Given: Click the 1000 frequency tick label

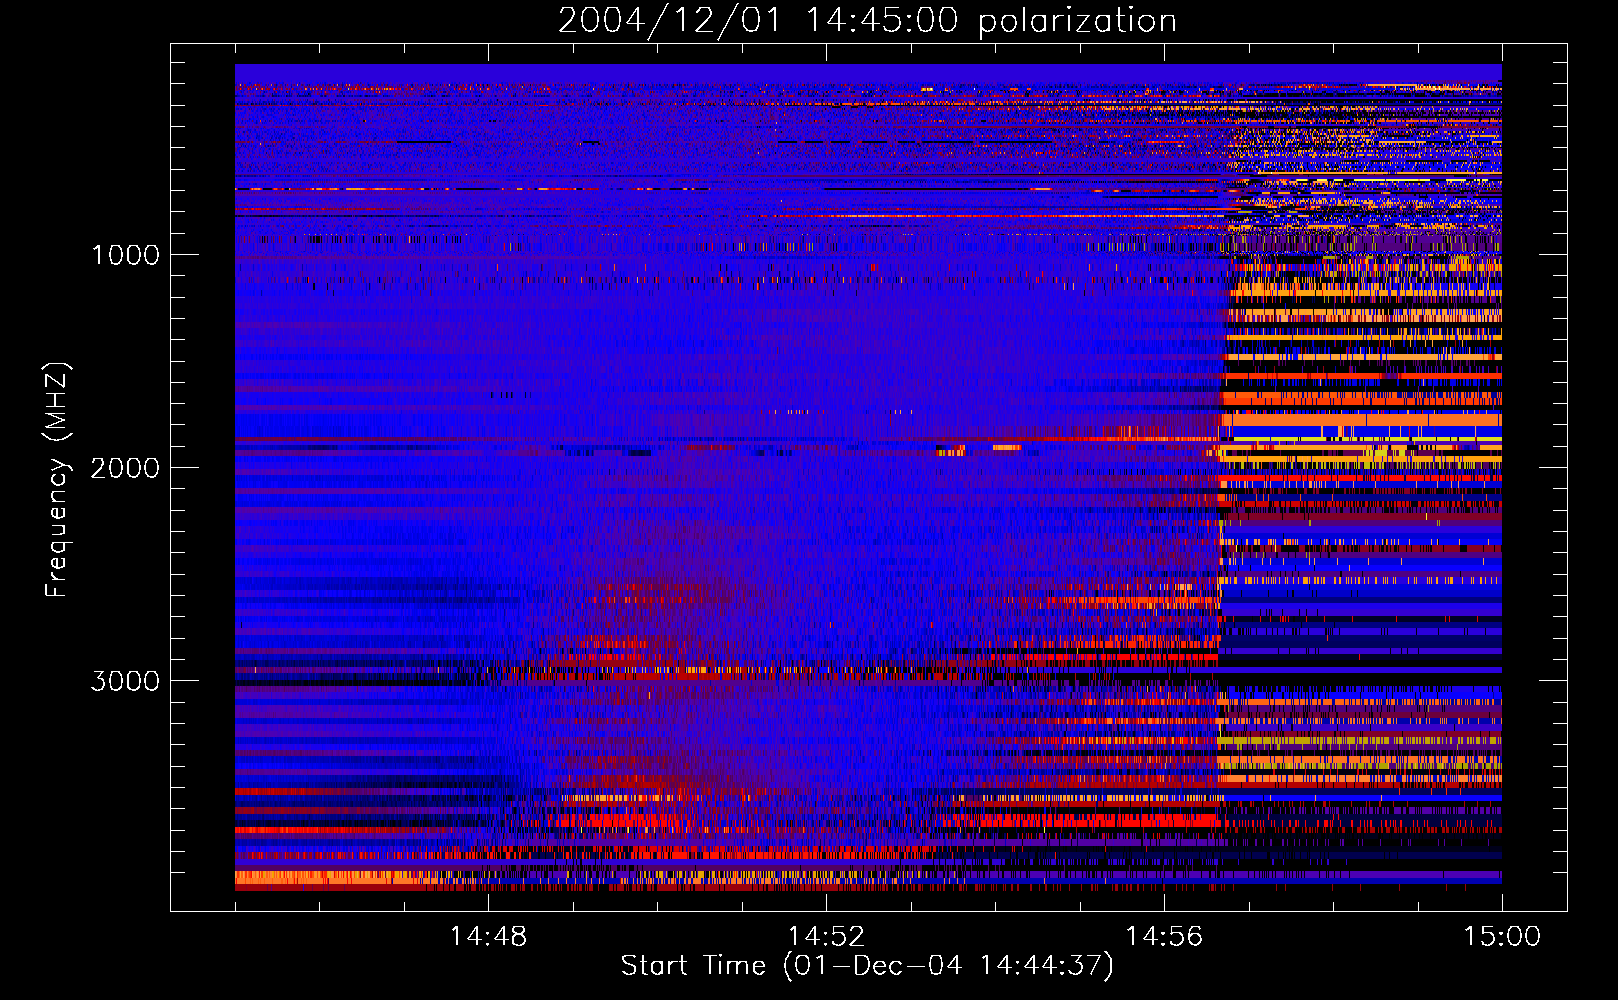Looking at the screenshot, I should [125, 255].
